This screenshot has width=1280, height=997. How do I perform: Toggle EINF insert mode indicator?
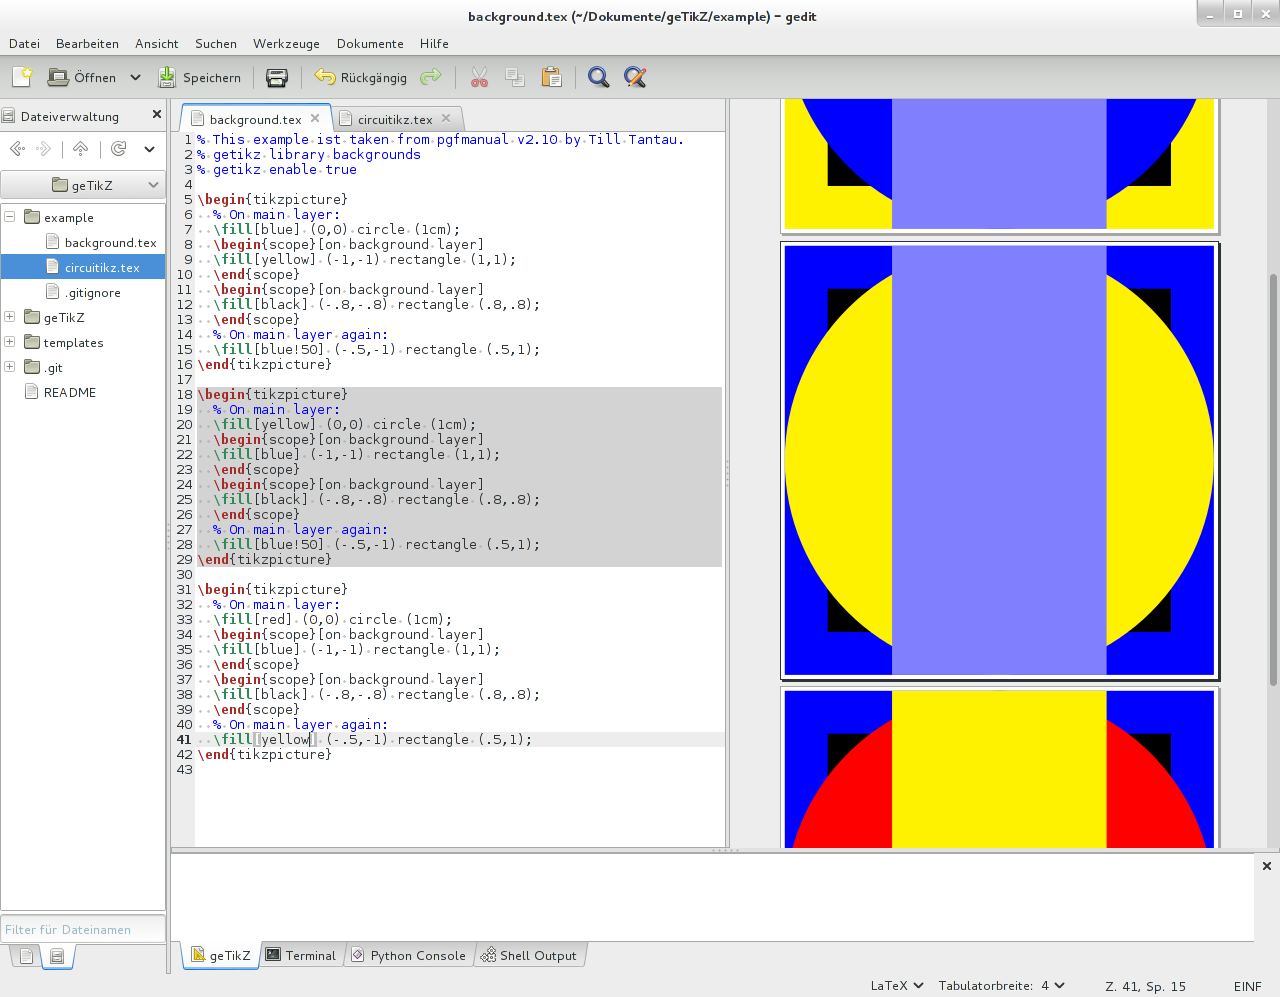pos(1247,985)
